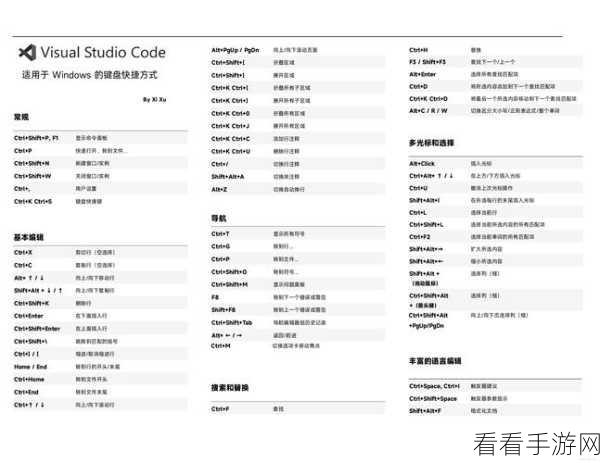Click the "Alt+Enter" shortcut entry
600x463 pixels.
click(x=422, y=74)
